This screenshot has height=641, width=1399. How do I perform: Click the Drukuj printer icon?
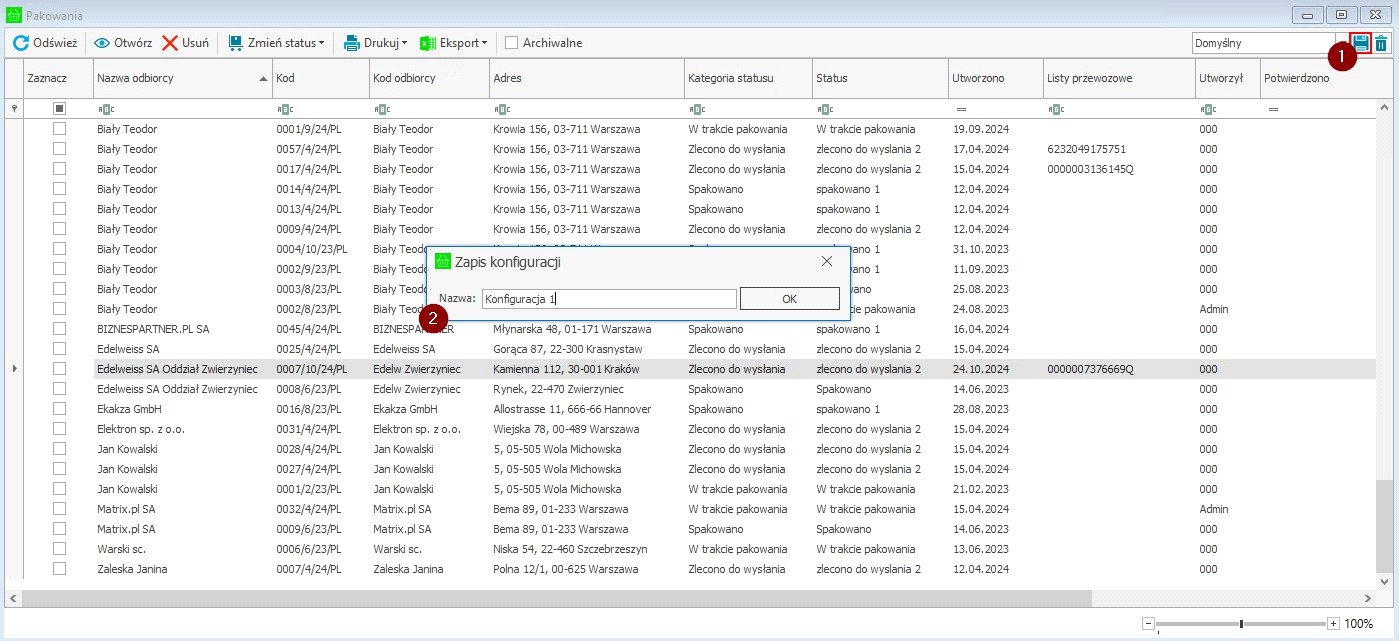pos(352,43)
